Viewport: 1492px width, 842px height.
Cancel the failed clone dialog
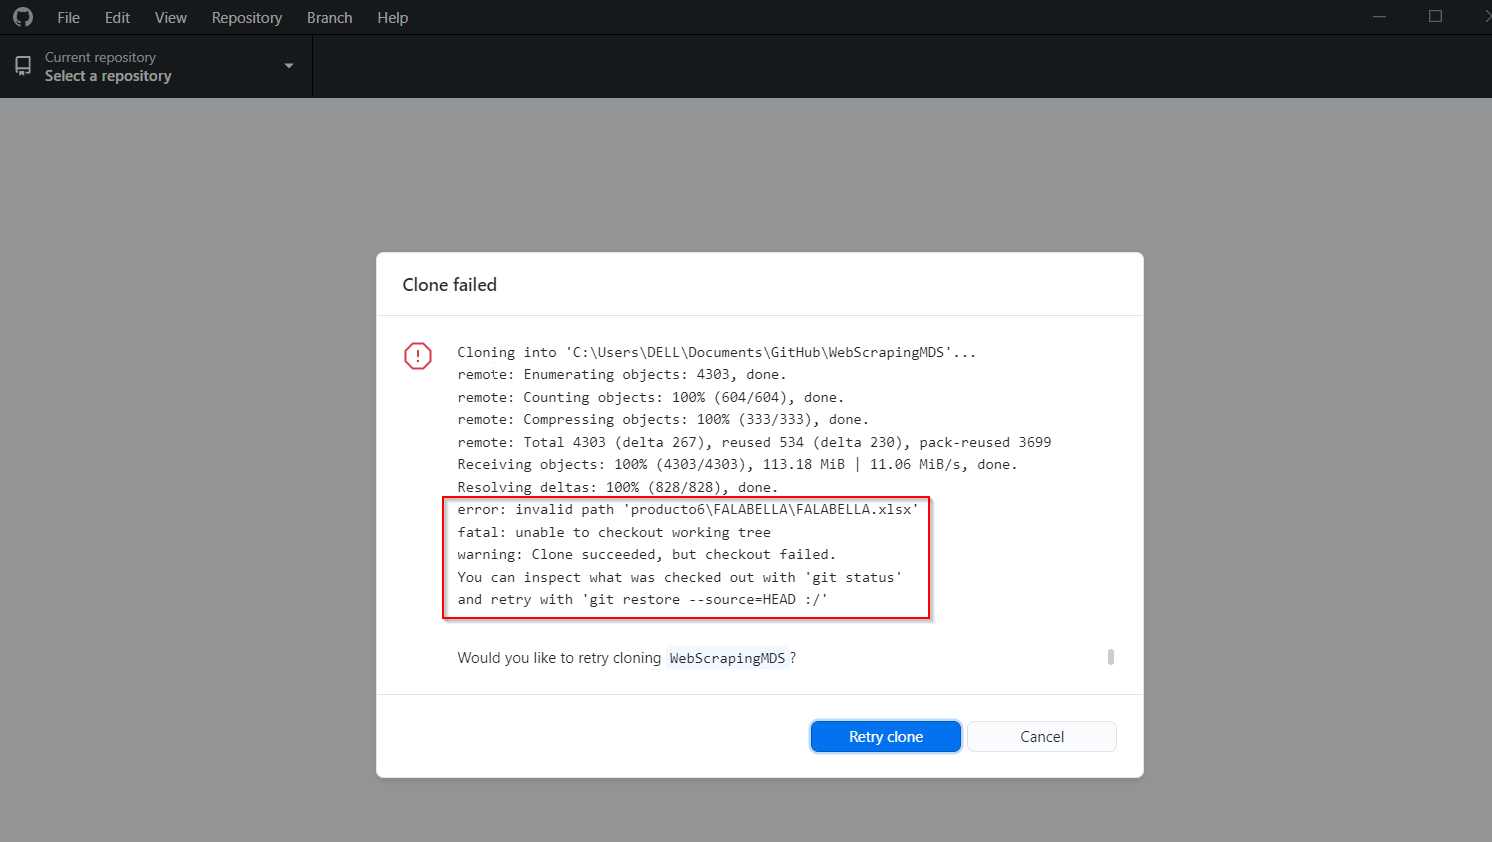1041,736
